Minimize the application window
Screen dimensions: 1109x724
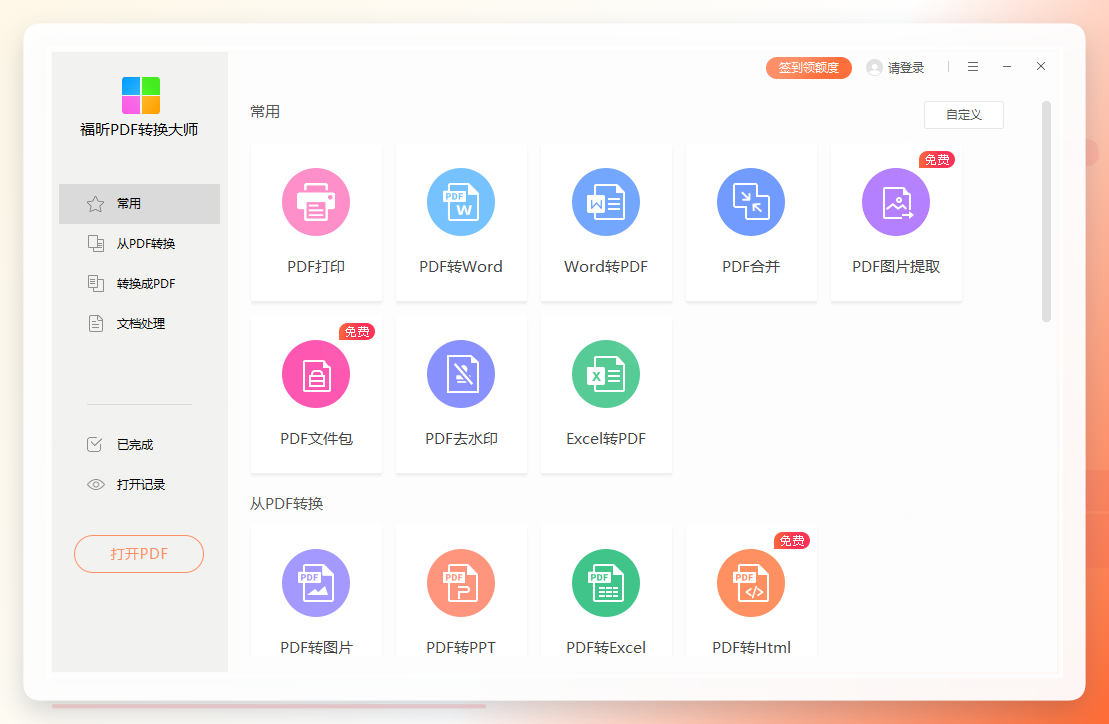pos(1006,66)
